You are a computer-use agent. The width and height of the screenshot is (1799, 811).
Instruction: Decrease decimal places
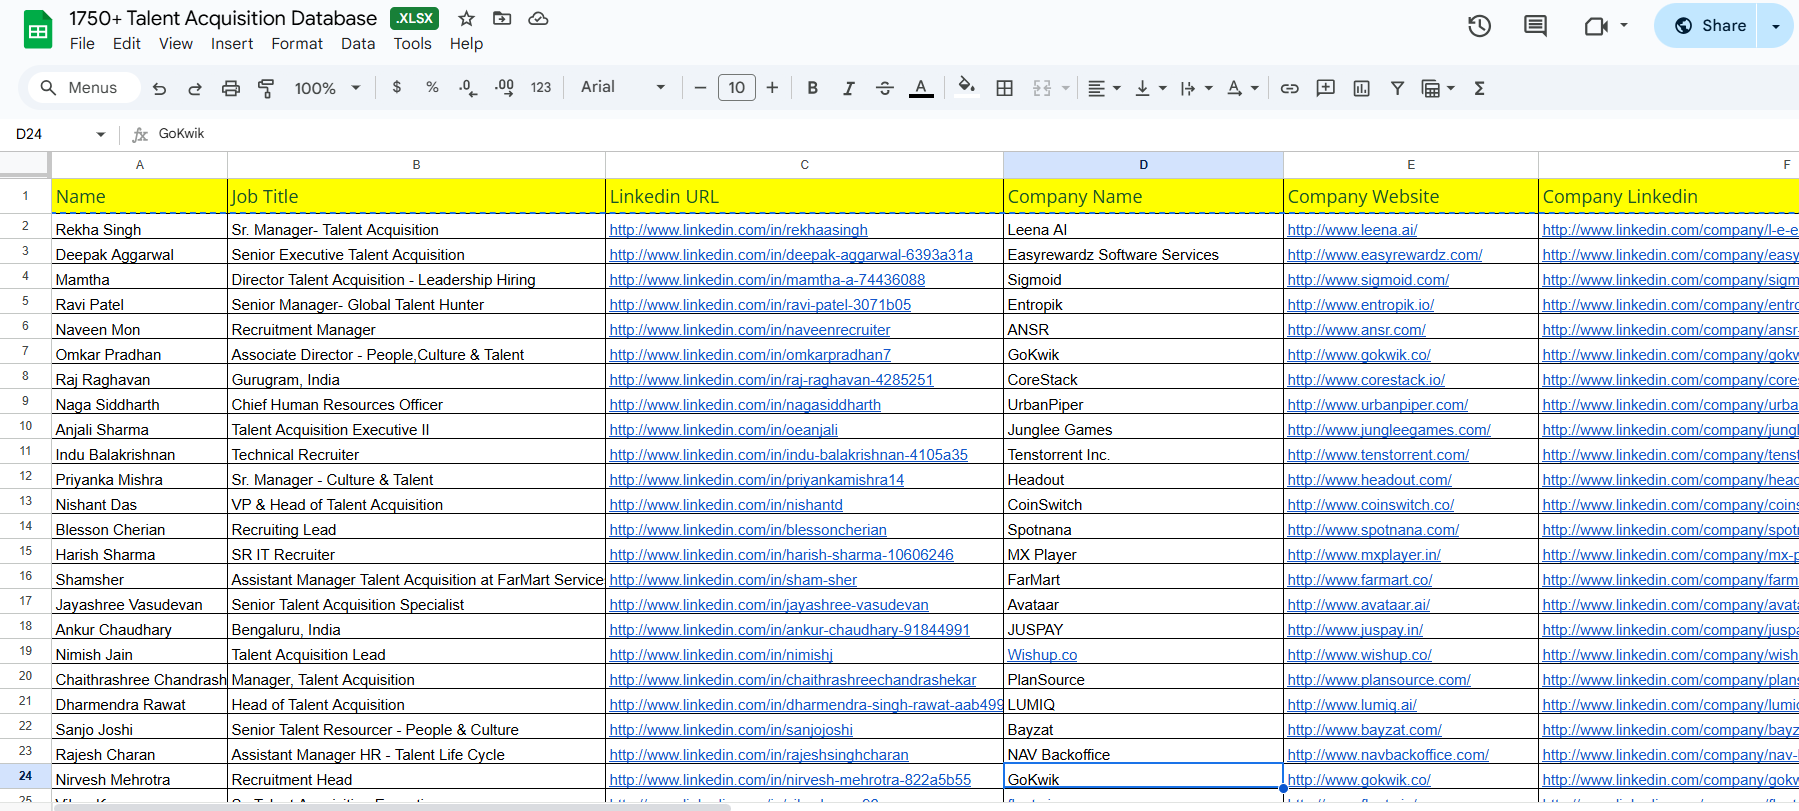coord(467,88)
